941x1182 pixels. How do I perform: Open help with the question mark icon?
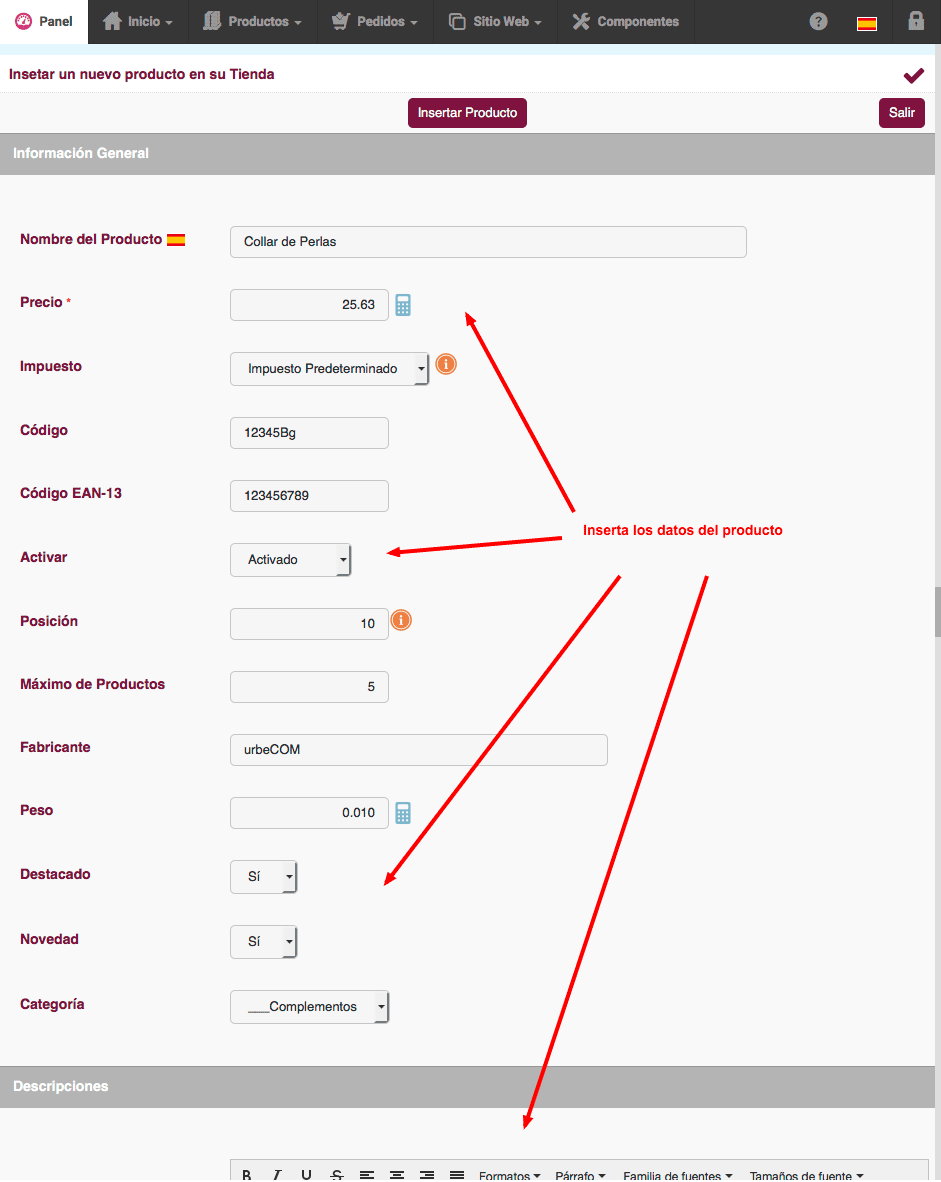click(x=818, y=21)
